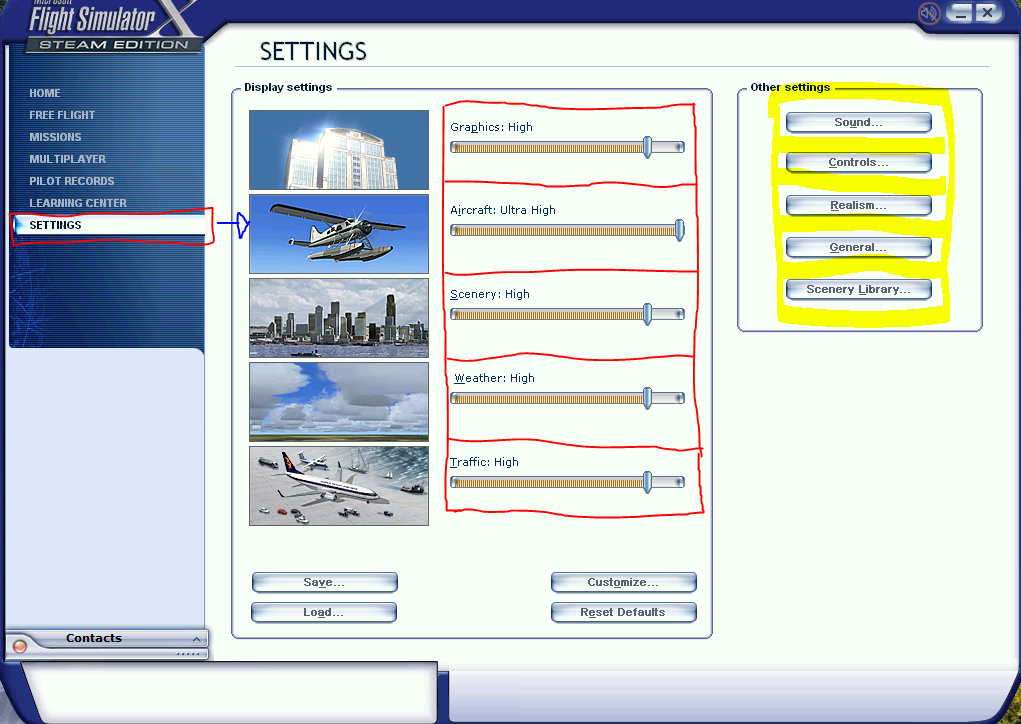Click the Traffic airport thumbnail
Screen dimensions: 1021x724
click(339, 486)
